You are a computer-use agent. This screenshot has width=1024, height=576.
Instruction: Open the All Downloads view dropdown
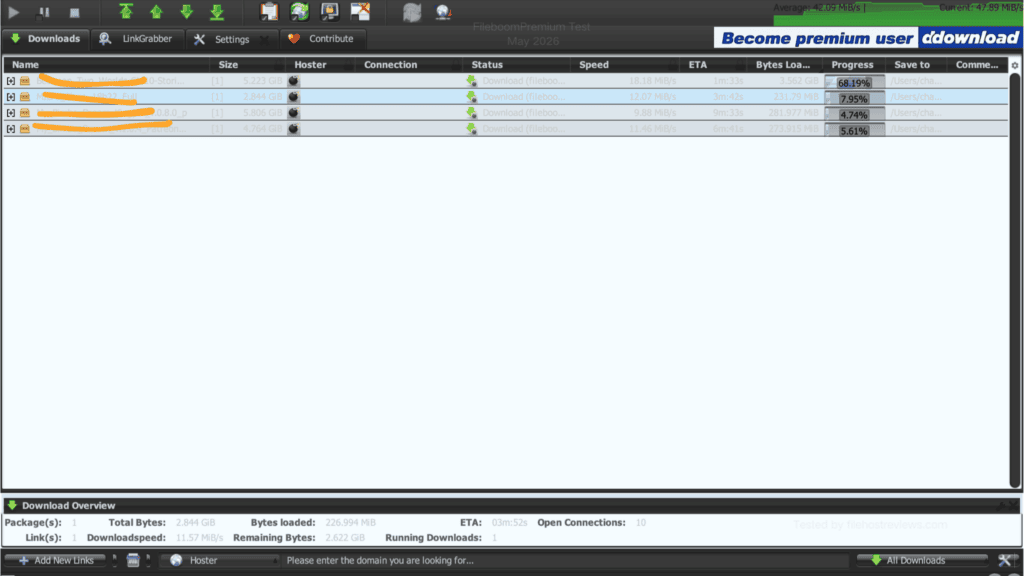point(922,560)
